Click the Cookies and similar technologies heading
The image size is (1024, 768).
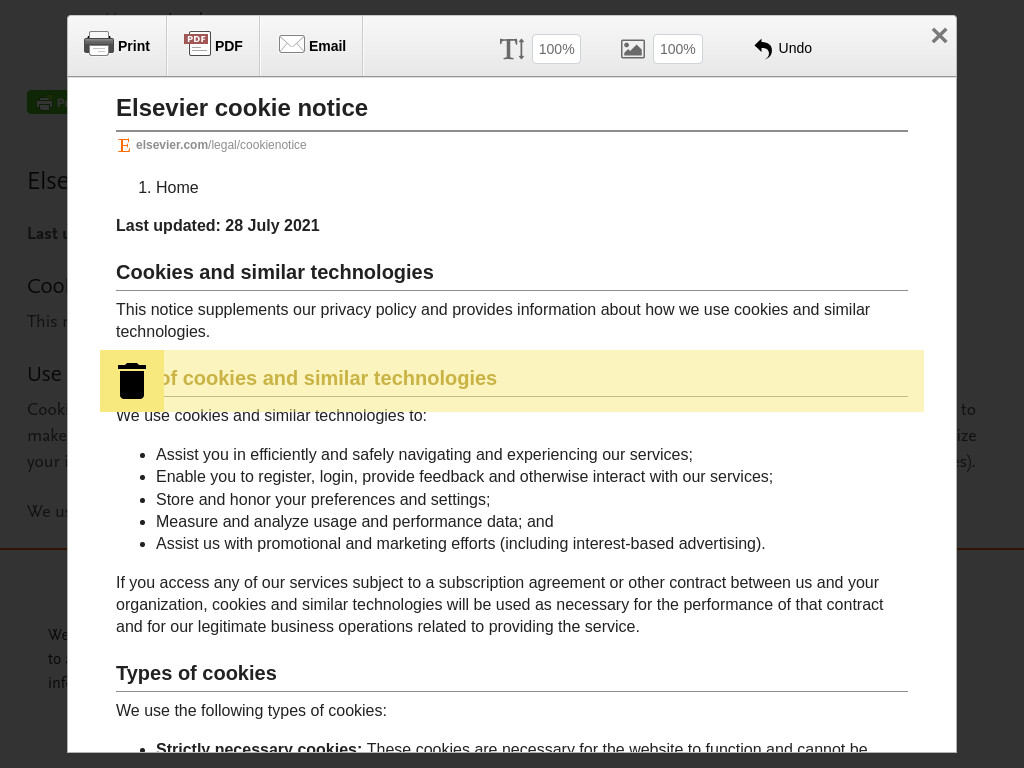point(274,272)
